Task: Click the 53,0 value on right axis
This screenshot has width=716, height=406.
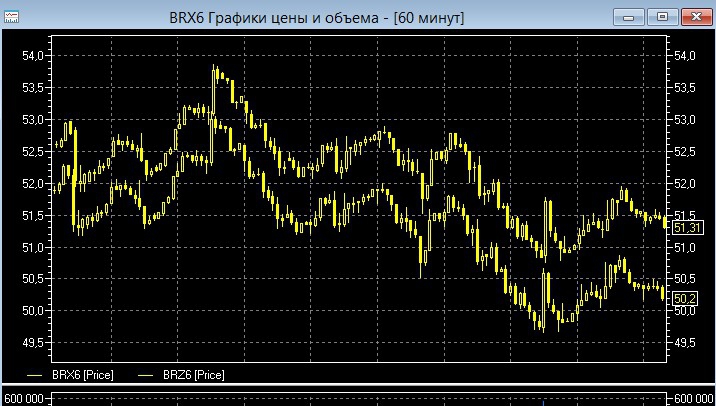Action: (x=684, y=120)
